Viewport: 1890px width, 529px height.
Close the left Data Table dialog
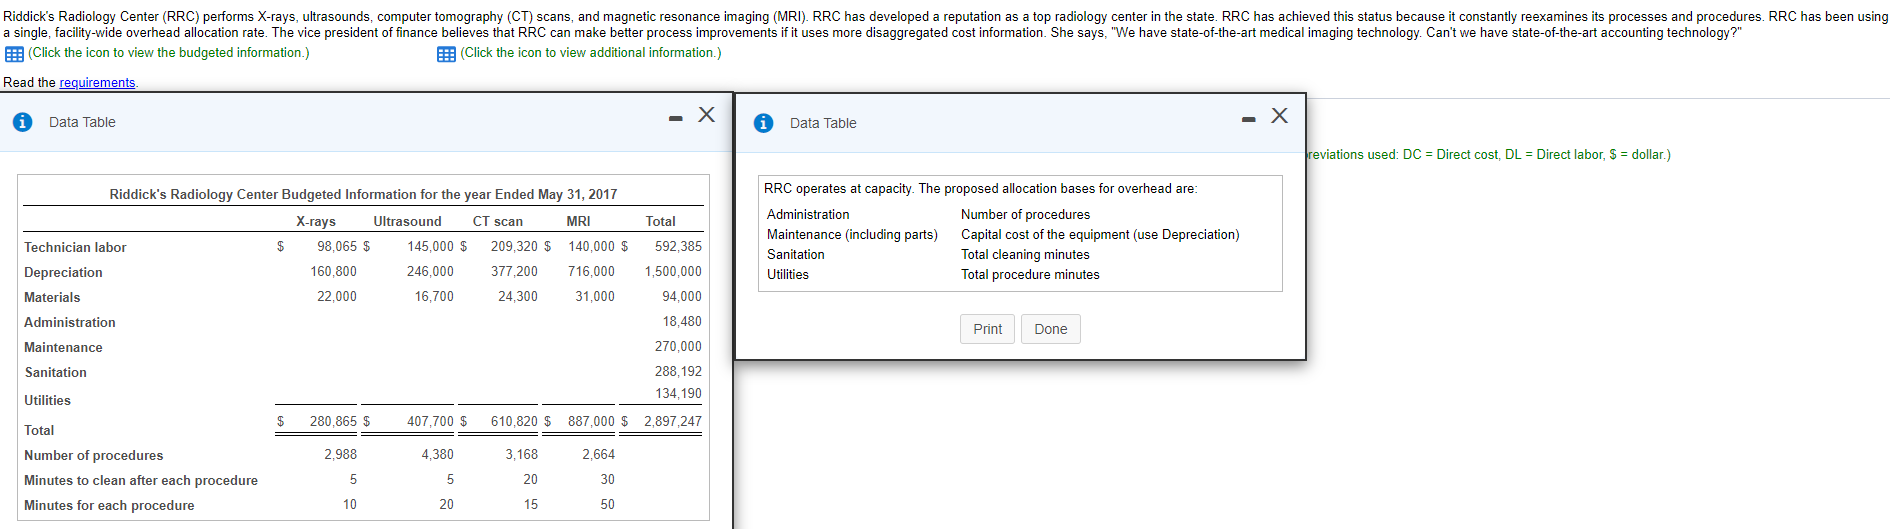pyautogui.click(x=706, y=115)
